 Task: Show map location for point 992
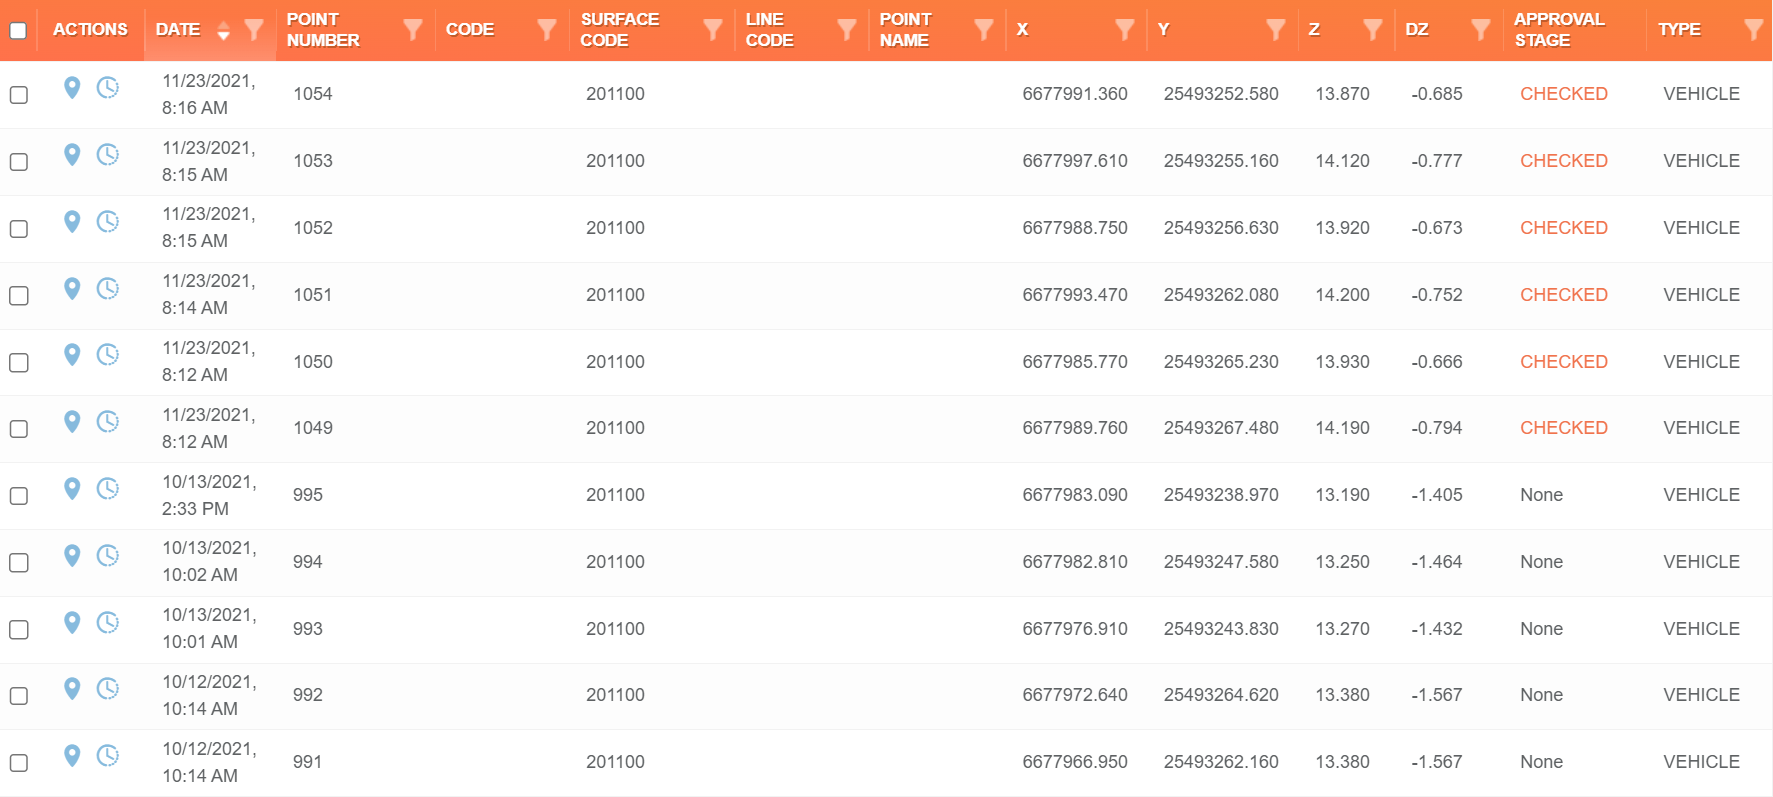pos(72,689)
